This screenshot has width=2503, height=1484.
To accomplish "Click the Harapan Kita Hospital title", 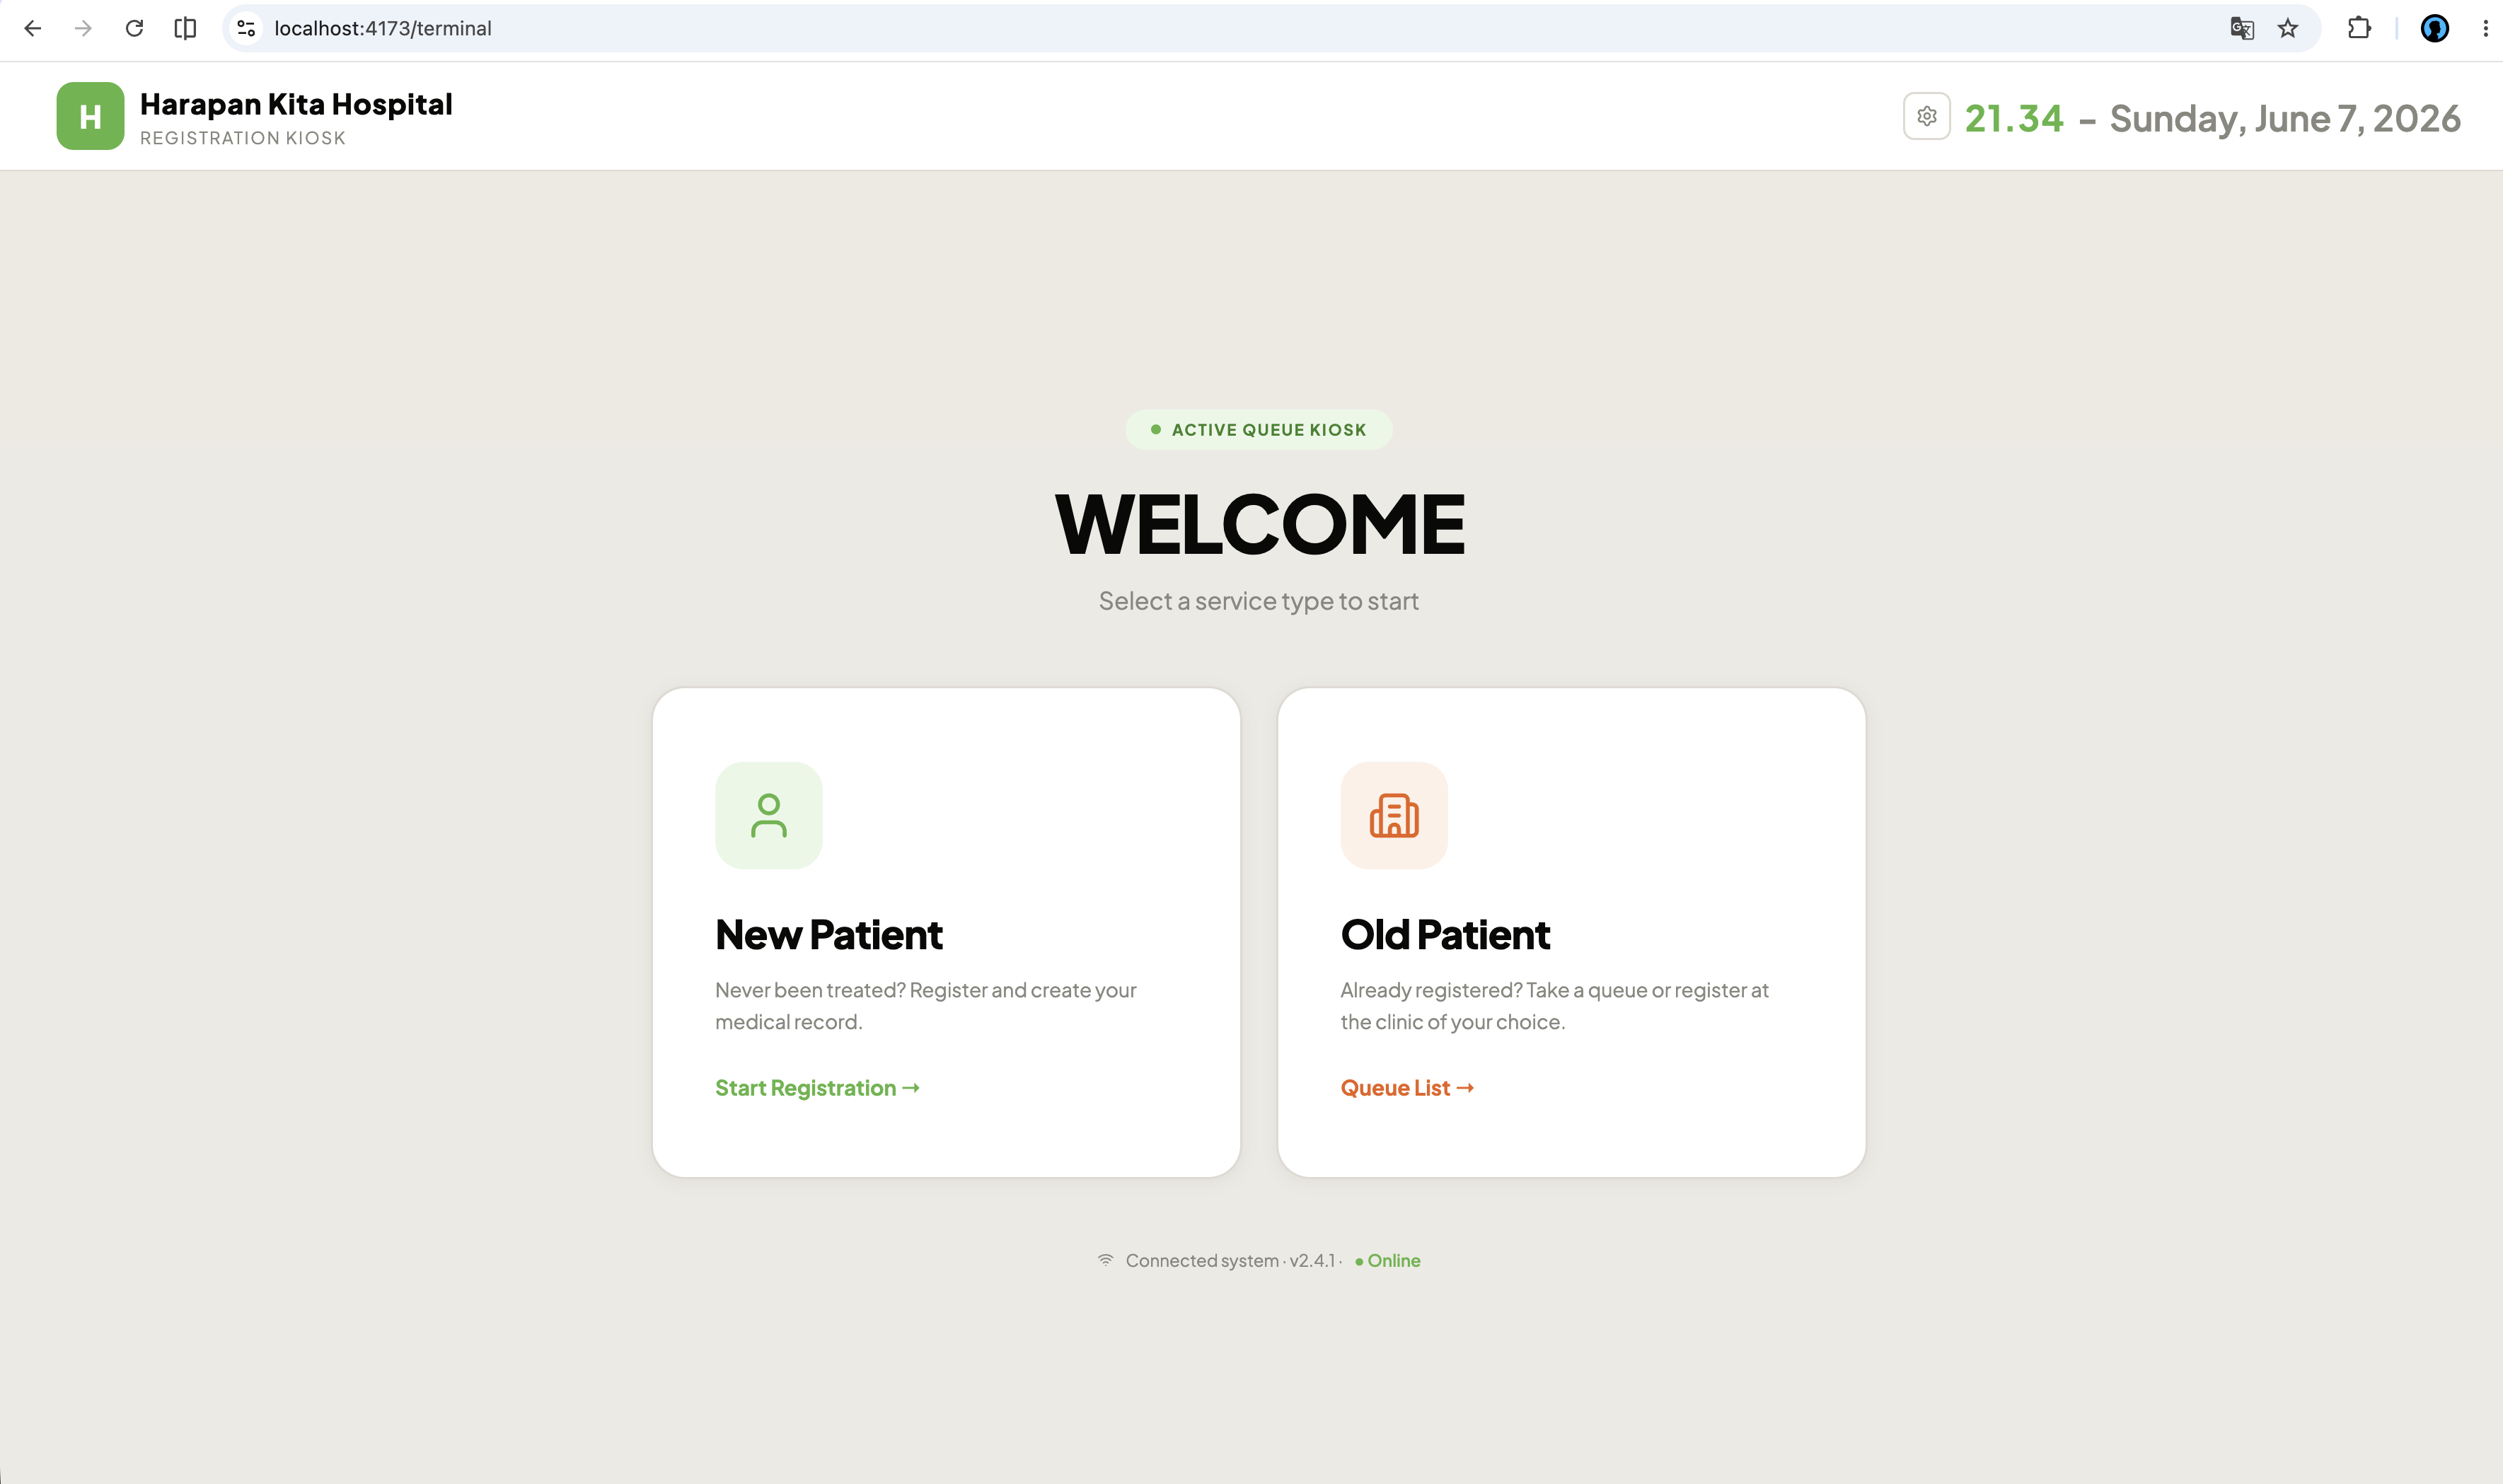I will [x=296, y=104].
